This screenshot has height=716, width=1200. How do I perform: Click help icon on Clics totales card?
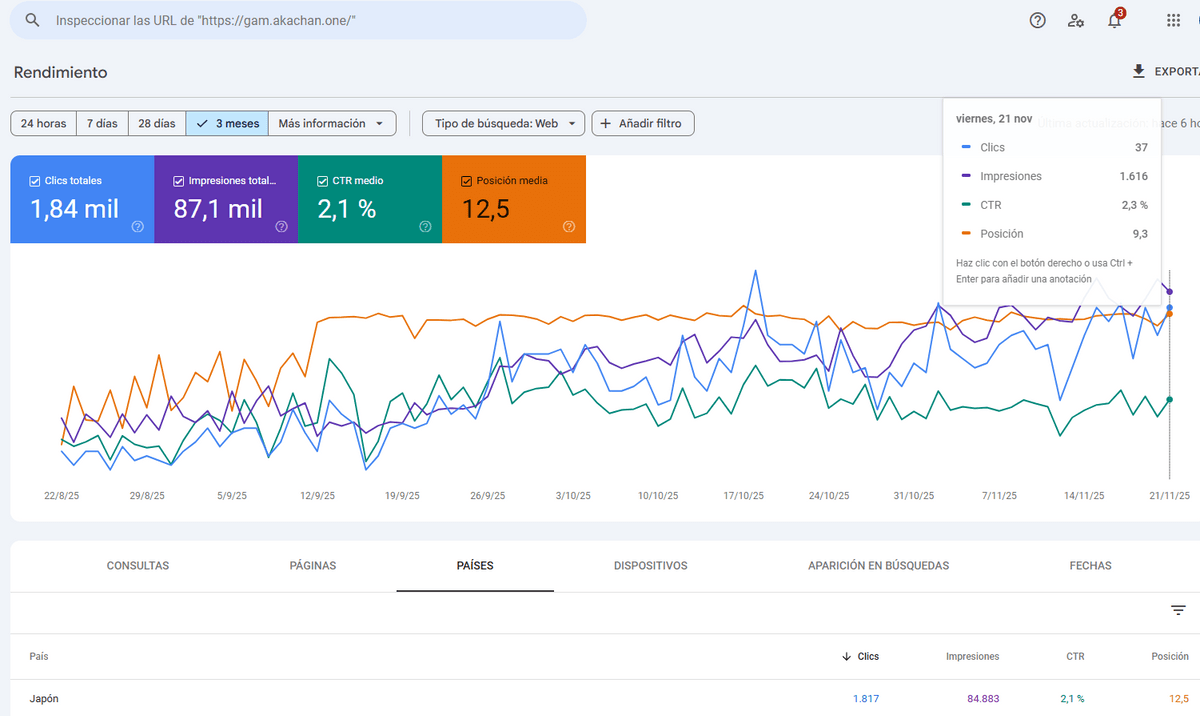138,227
